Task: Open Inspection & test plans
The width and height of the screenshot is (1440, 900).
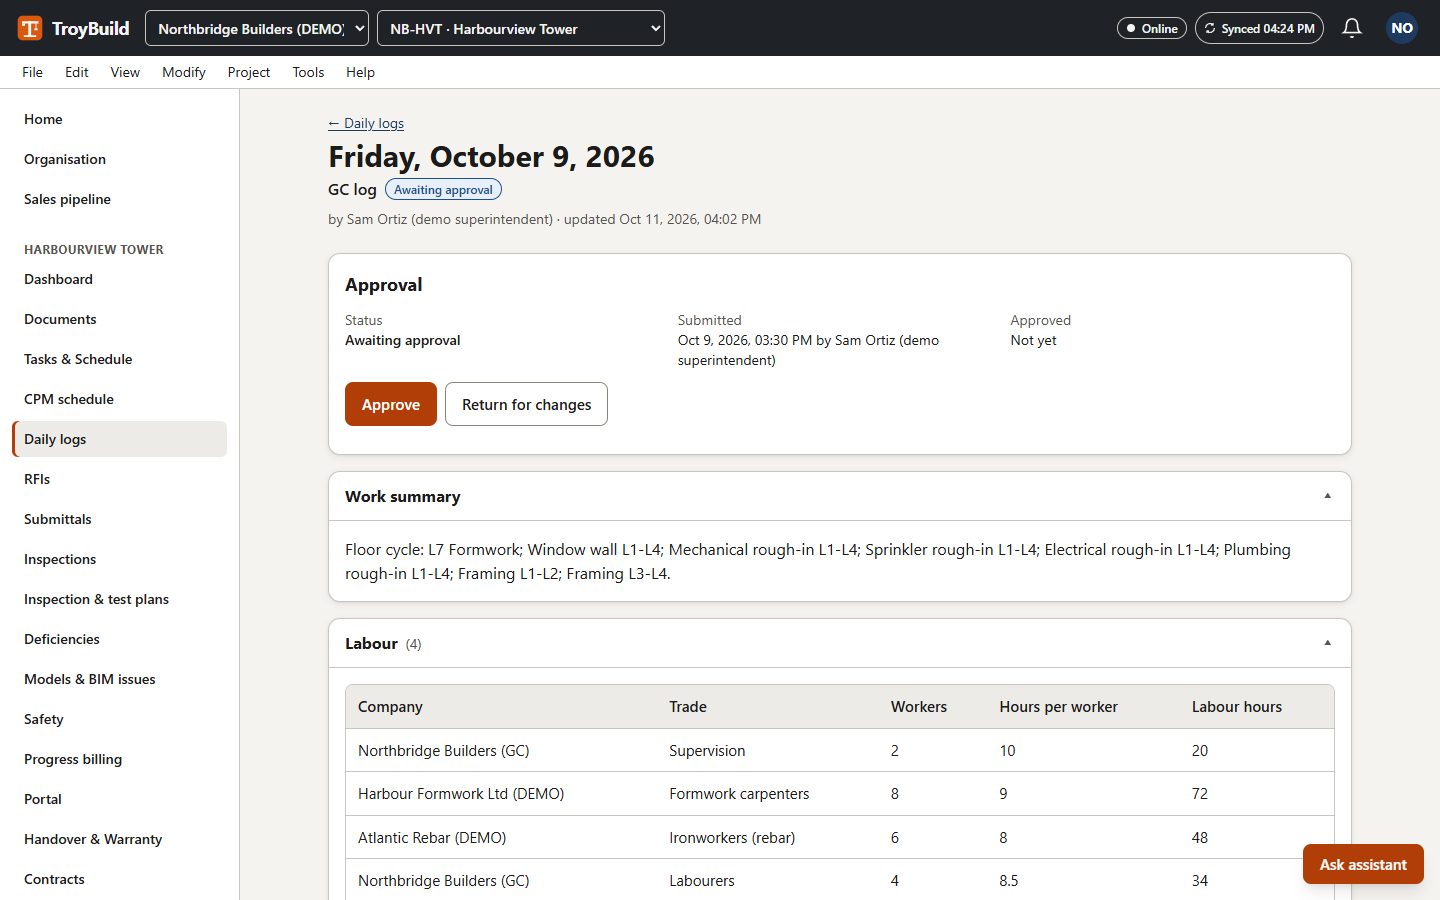Action: [120, 599]
